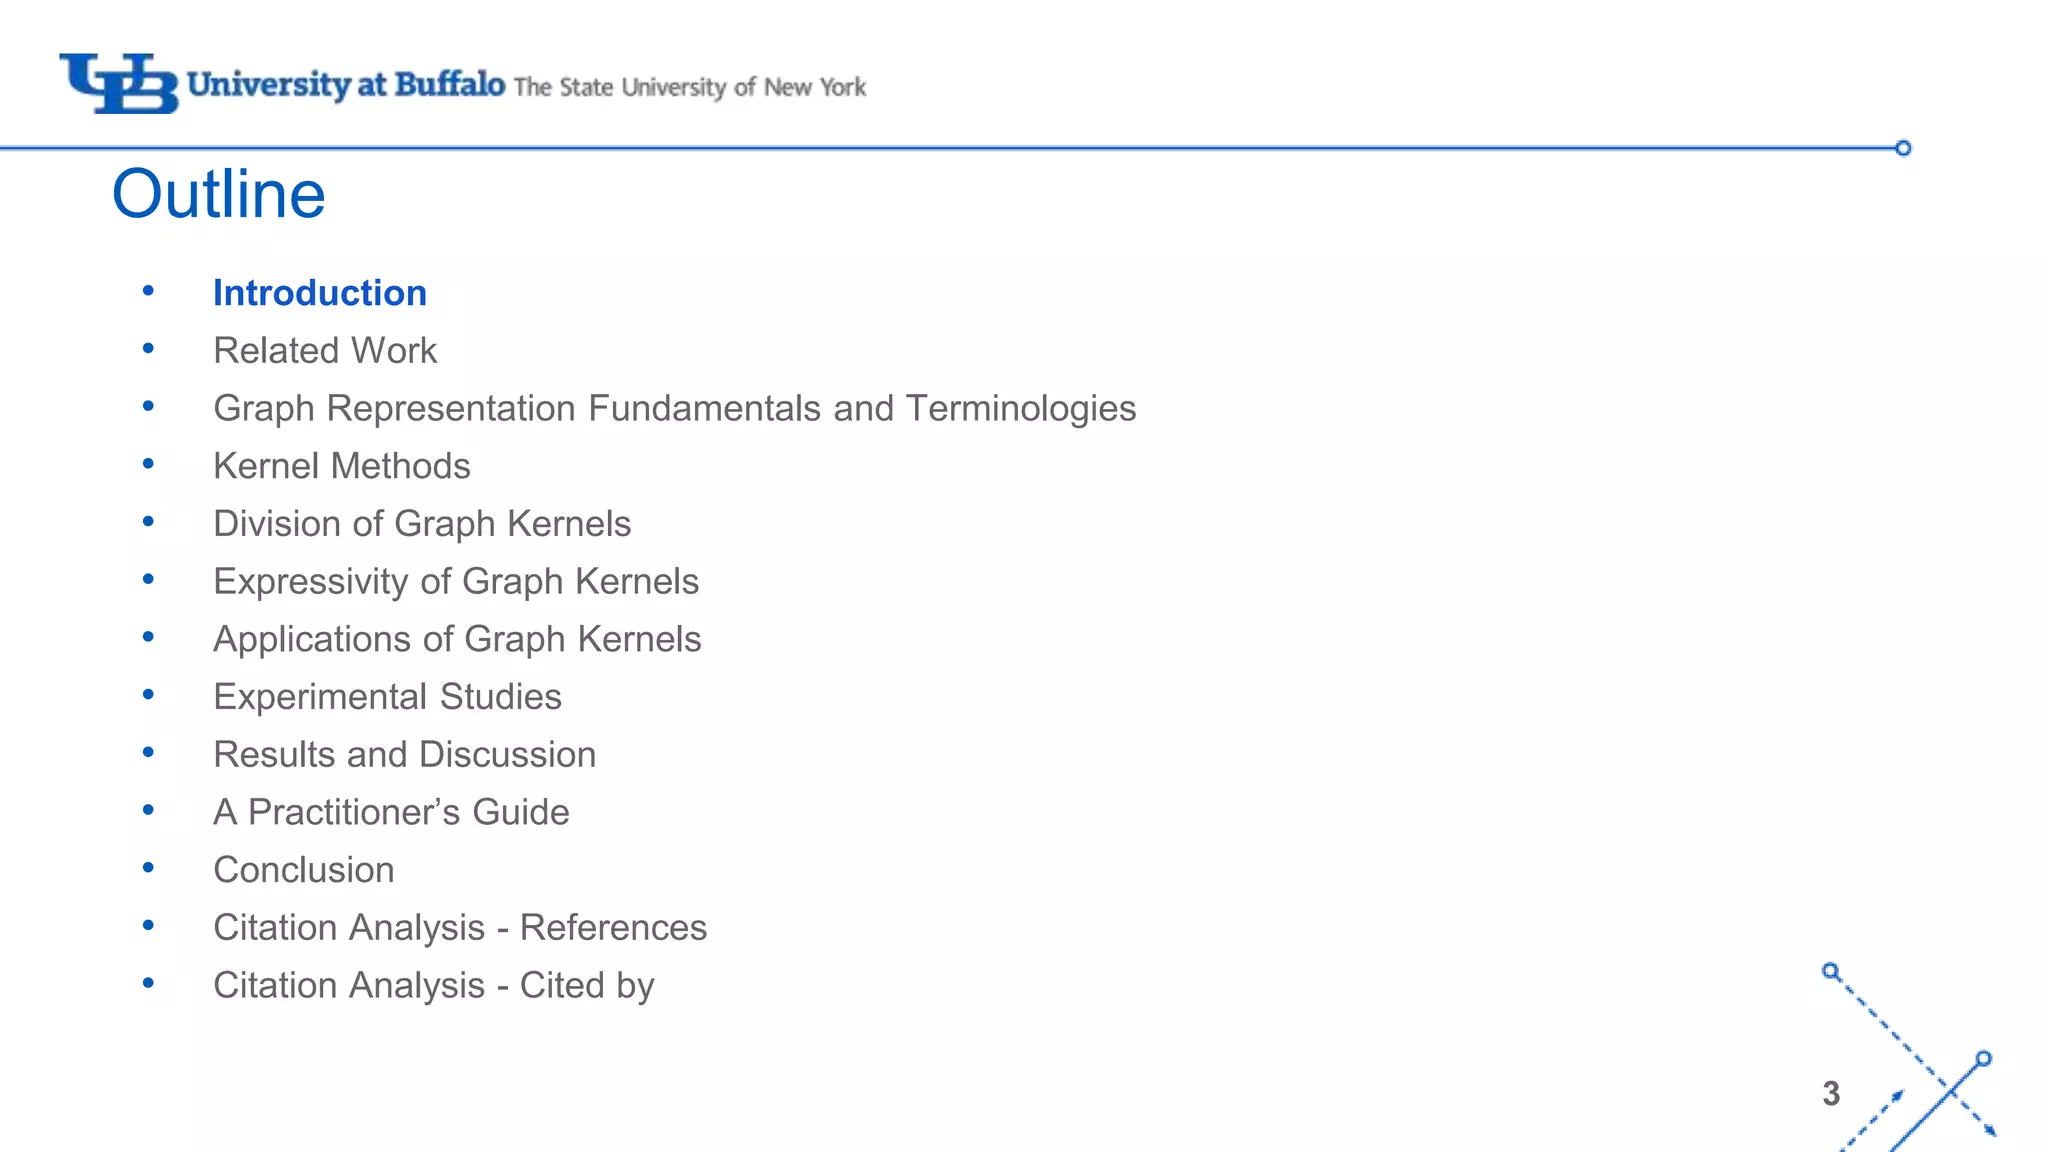
Task: Select the Kernel Methods entry
Action: [x=342, y=466]
